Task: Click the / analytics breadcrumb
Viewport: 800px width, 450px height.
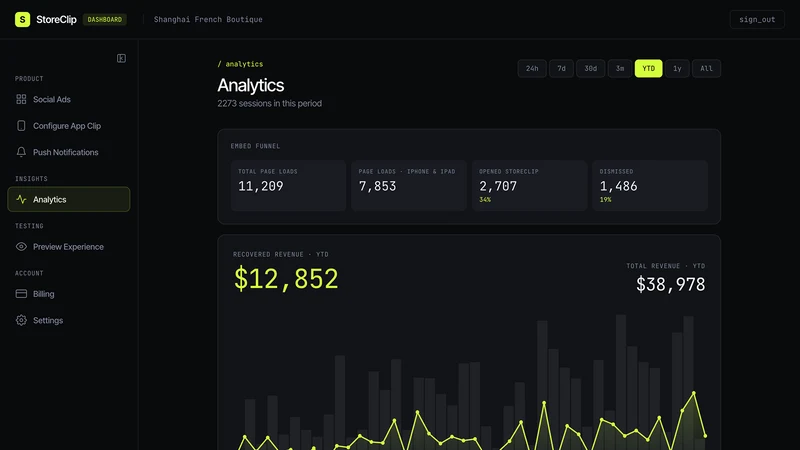Action: [240, 64]
